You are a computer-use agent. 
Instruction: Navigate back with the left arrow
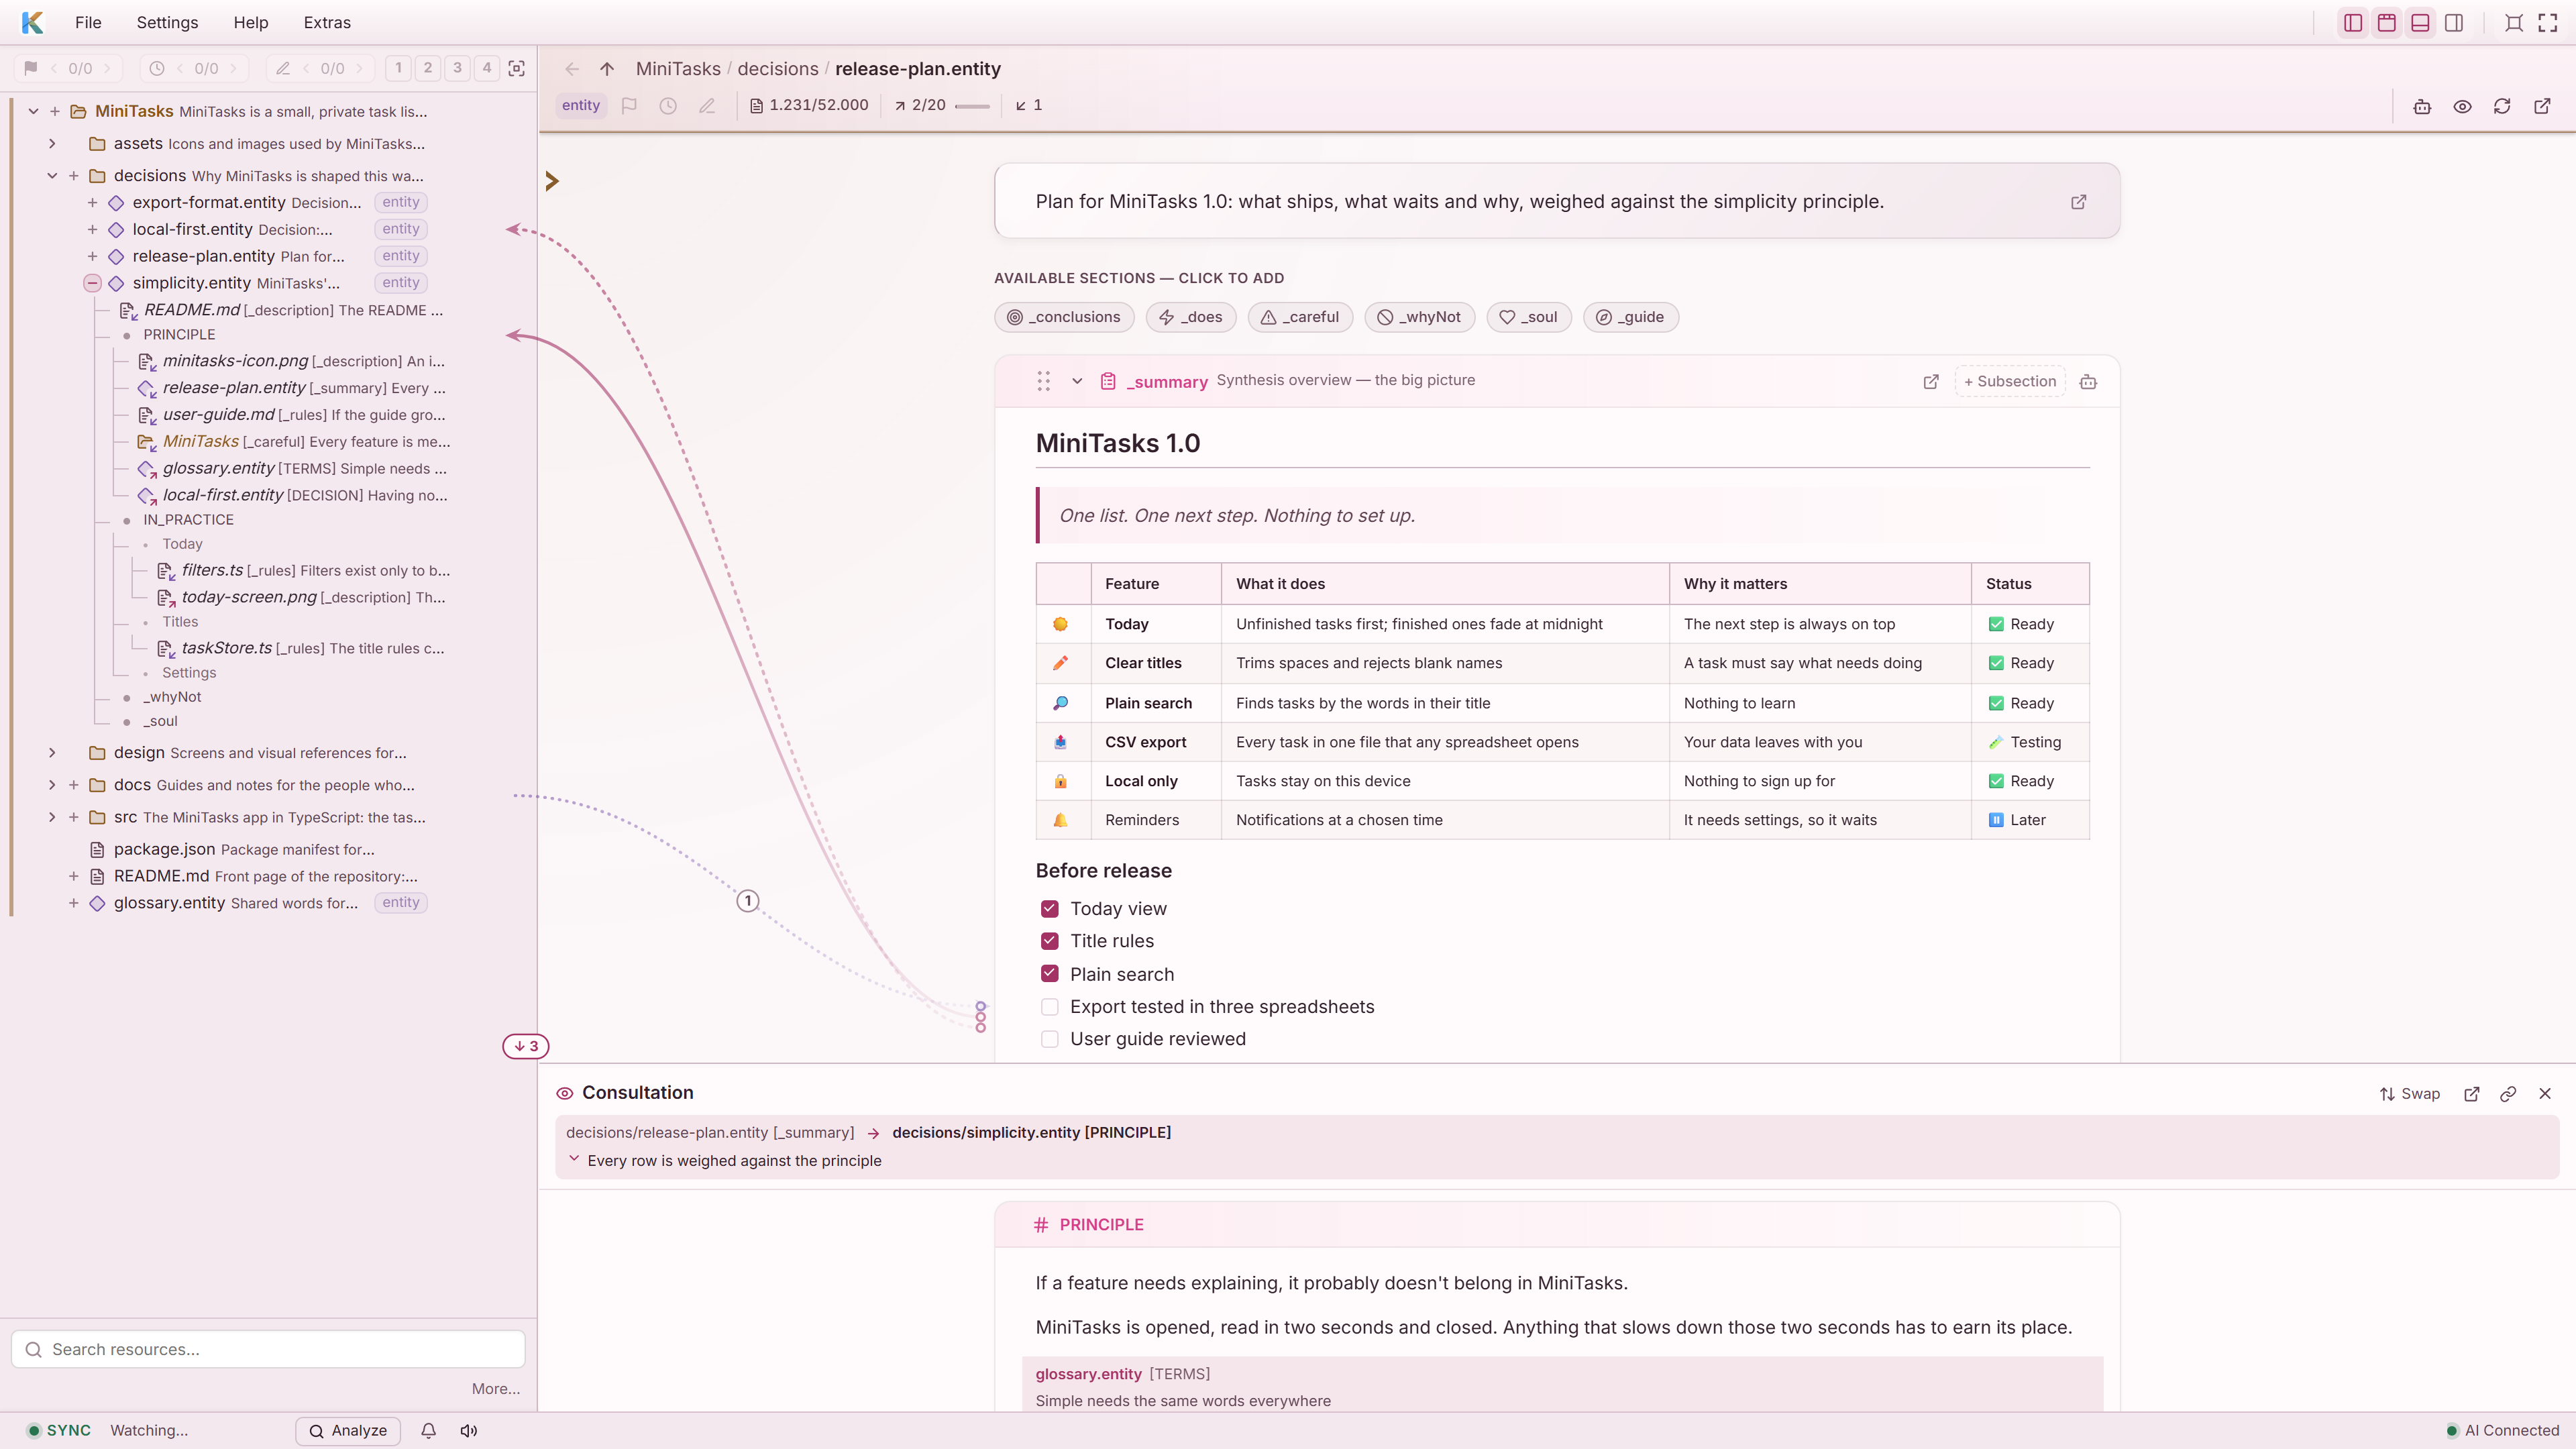[572, 69]
